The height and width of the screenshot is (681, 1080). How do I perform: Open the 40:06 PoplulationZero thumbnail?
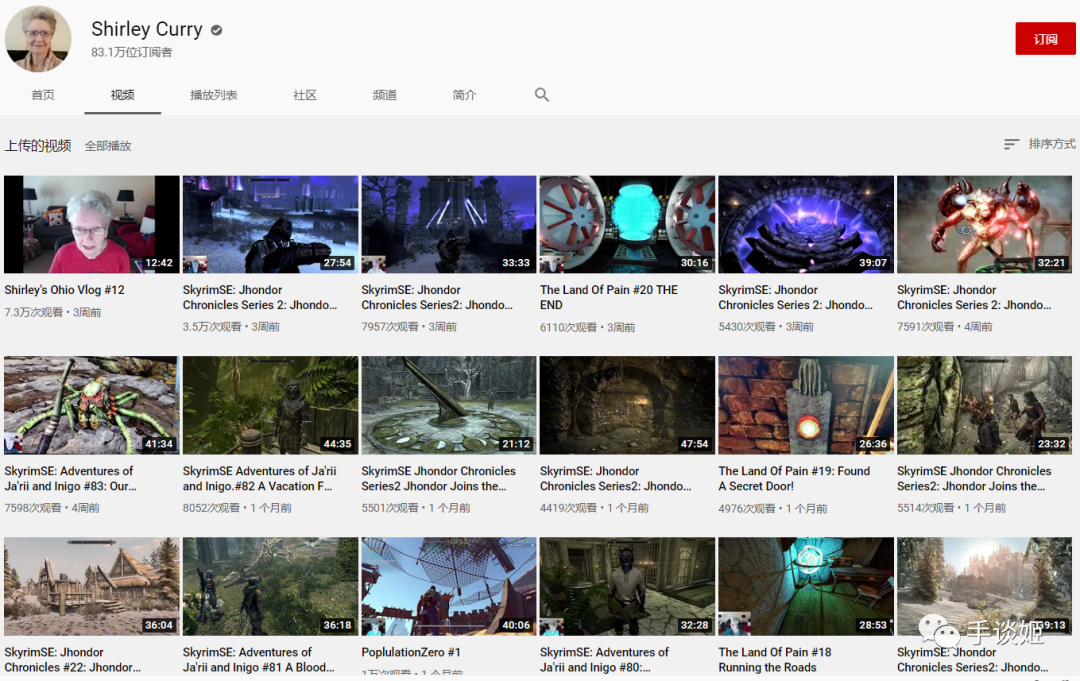(448, 586)
